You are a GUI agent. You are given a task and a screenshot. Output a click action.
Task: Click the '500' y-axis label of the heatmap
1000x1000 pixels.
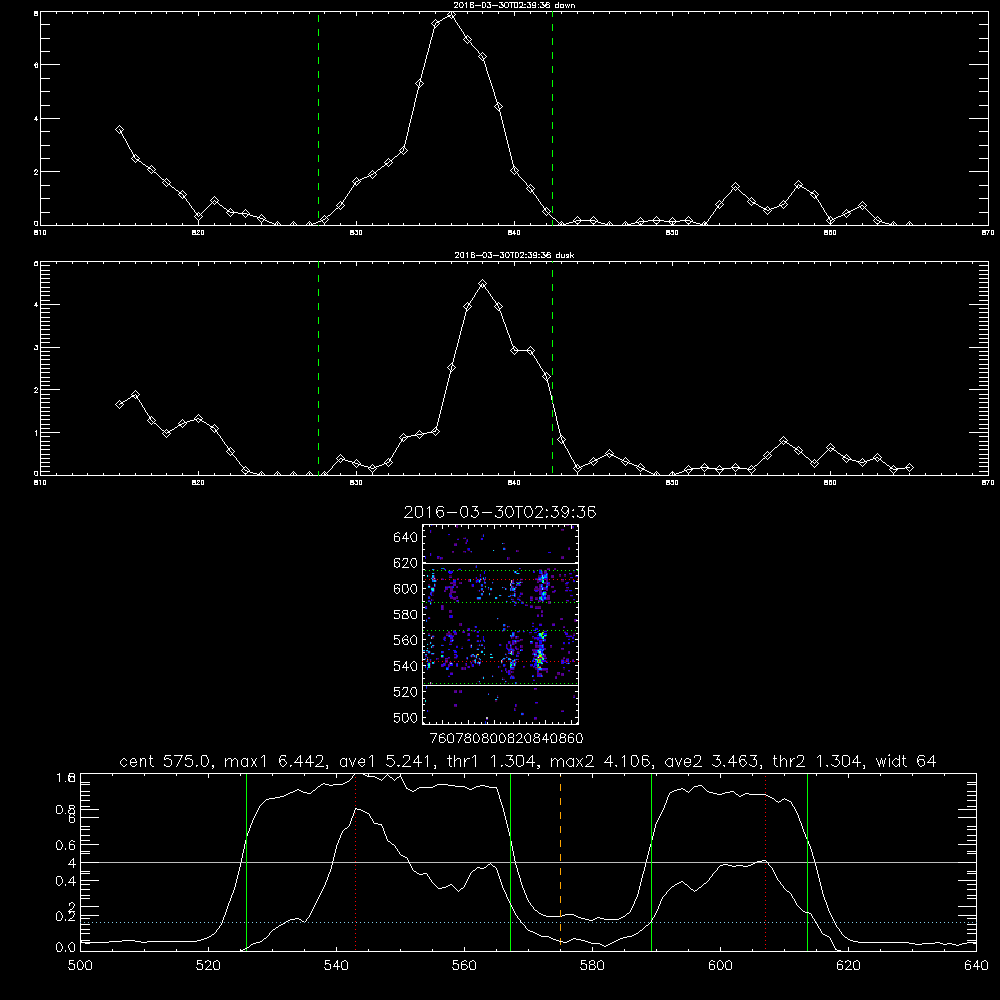405,717
